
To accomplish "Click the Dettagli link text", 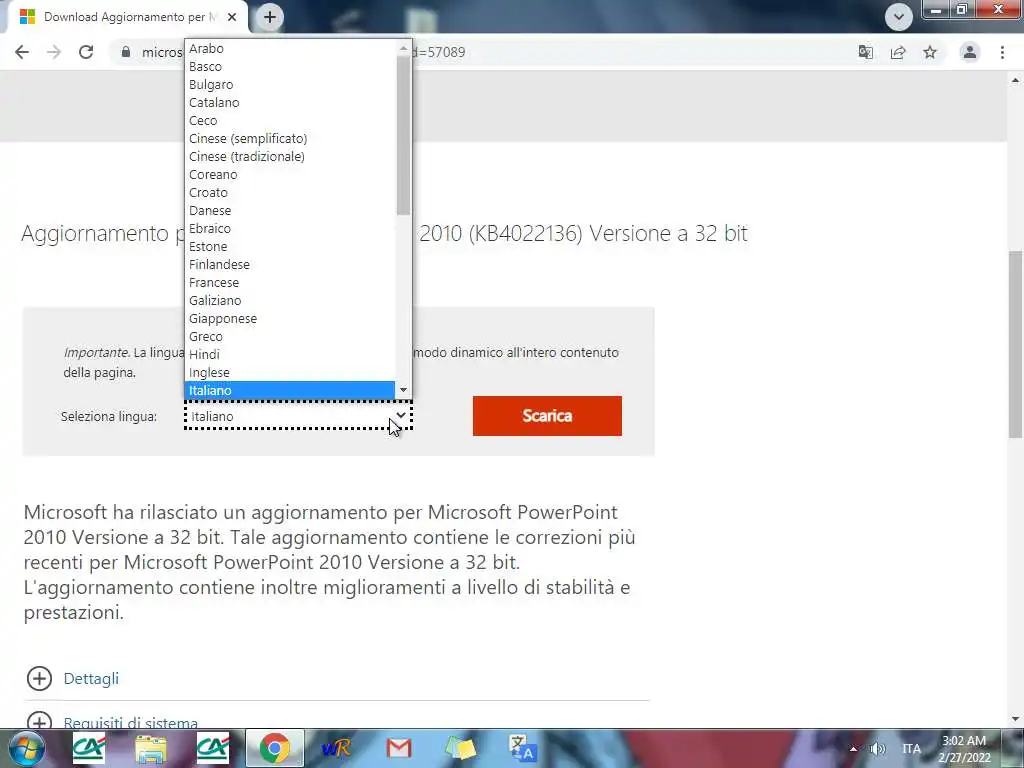I will click(91, 679).
